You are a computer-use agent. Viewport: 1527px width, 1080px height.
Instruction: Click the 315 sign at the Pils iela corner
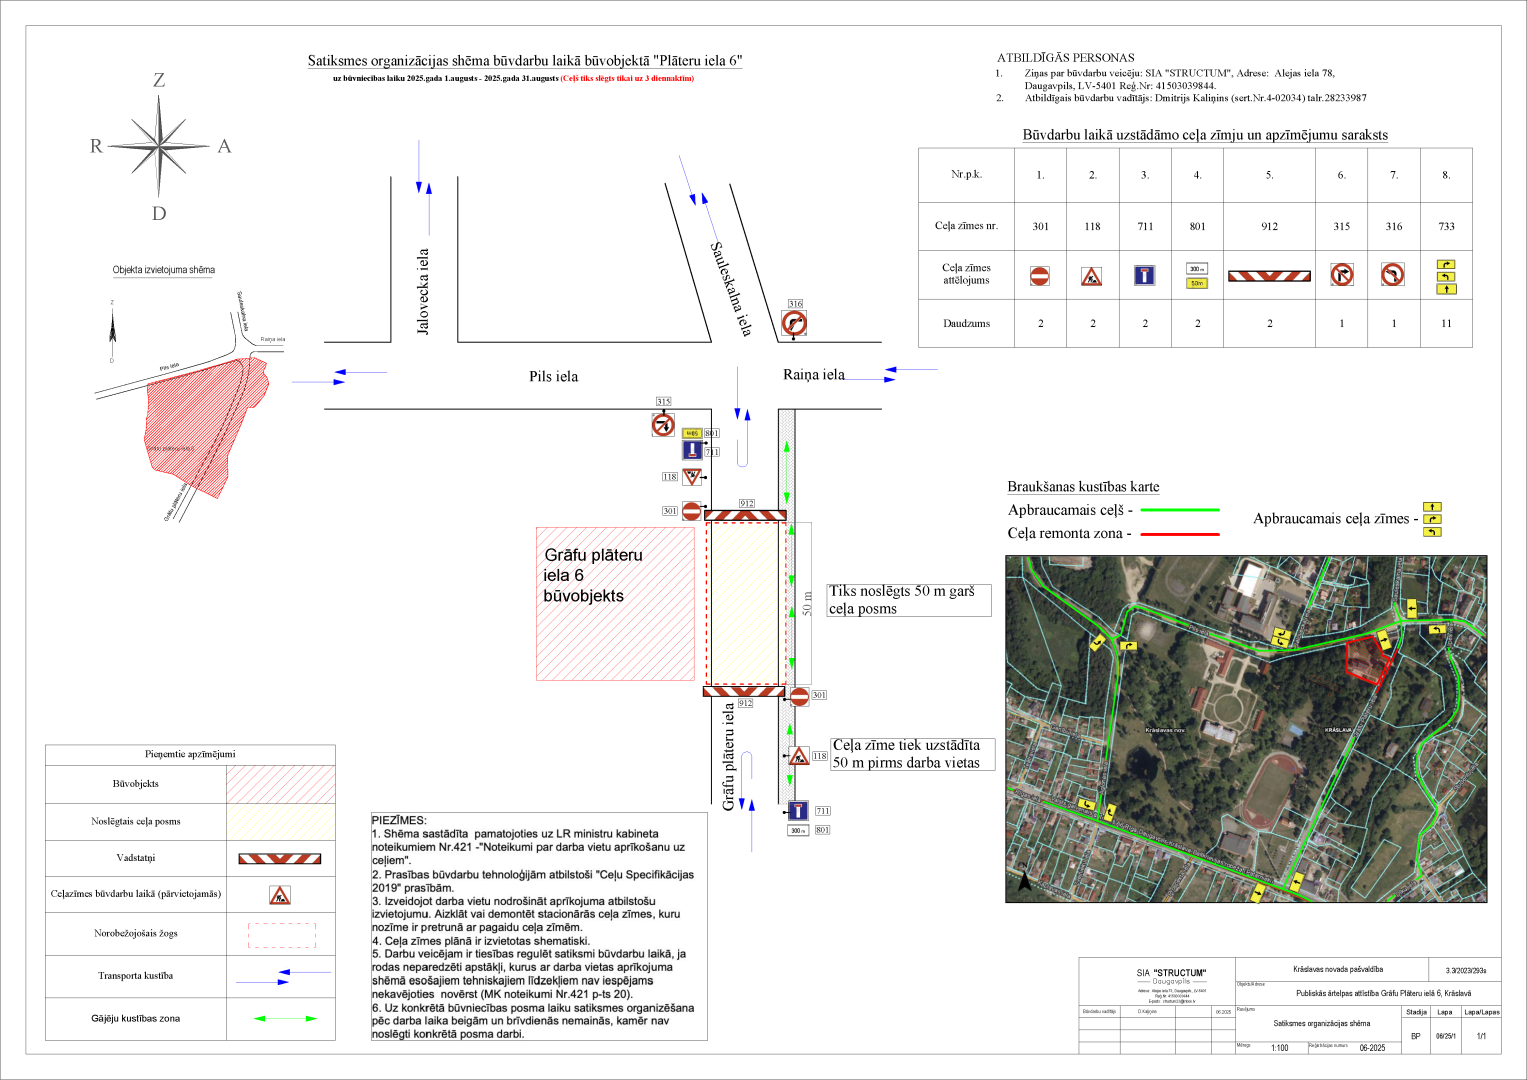point(663,424)
